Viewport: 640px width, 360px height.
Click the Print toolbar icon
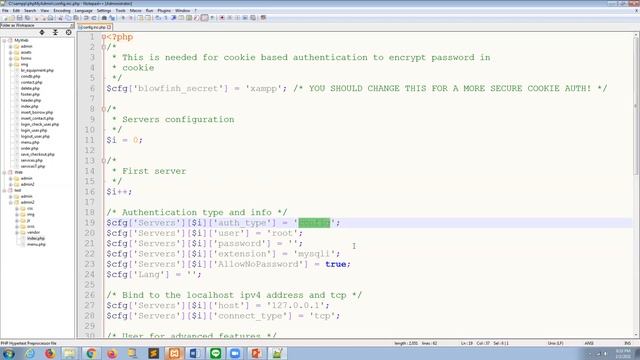50,18
